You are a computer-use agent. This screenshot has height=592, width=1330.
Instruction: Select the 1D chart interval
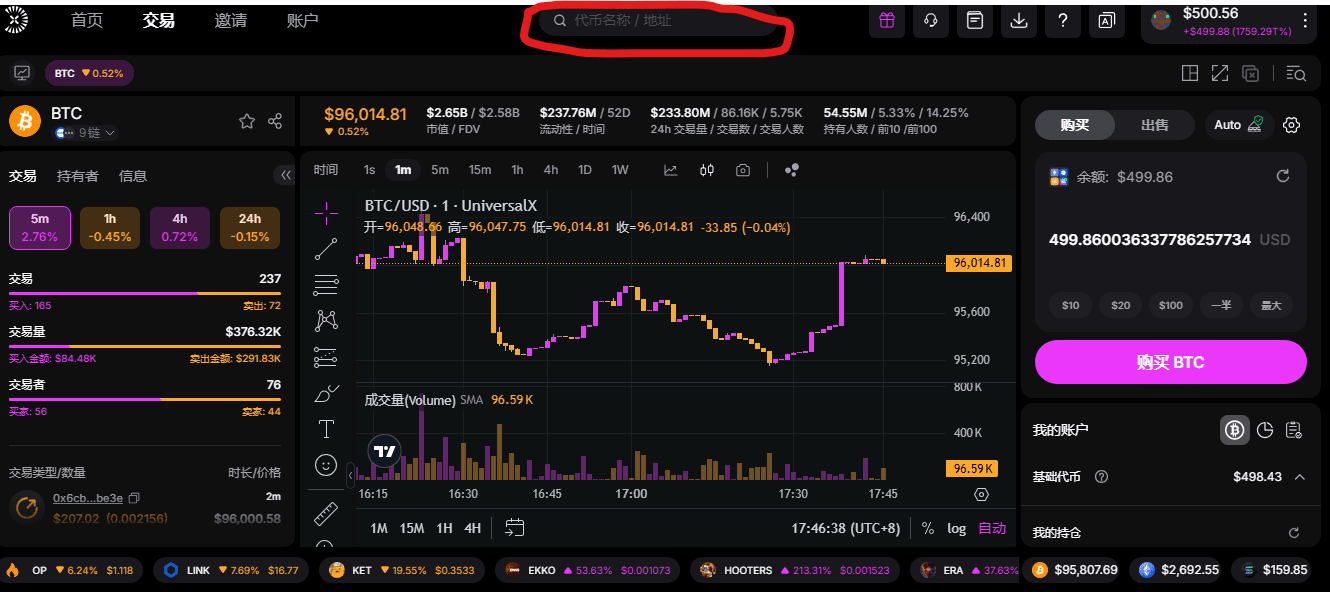coord(585,170)
